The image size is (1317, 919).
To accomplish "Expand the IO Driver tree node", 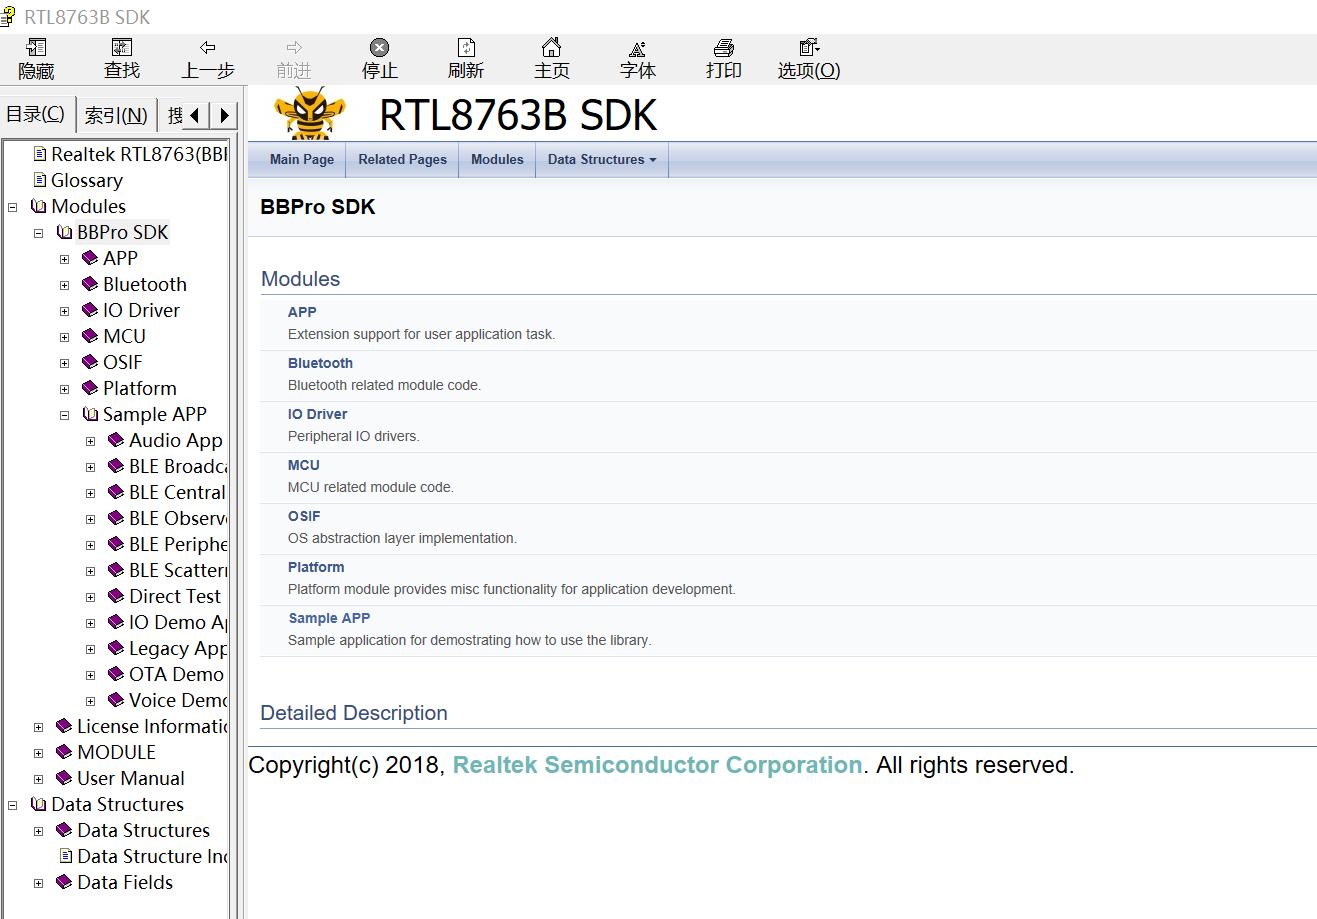I will pyautogui.click(x=65, y=311).
